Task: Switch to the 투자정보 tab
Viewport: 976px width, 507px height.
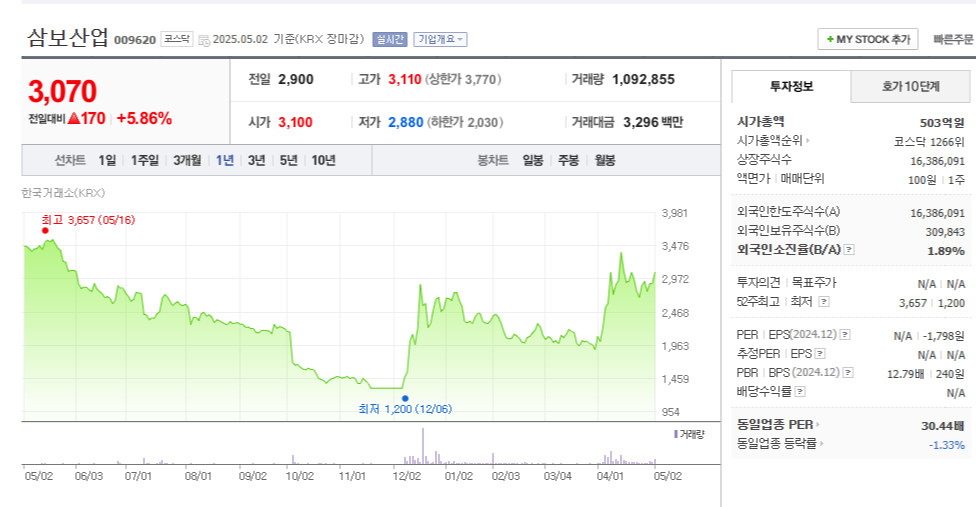Action: point(791,86)
